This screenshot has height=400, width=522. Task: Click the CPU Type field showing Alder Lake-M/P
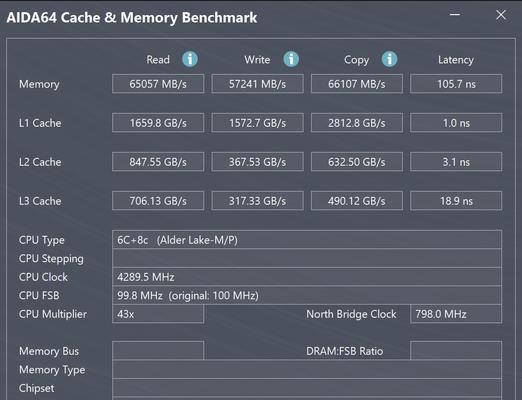pyautogui.click(x=307, y=240)
